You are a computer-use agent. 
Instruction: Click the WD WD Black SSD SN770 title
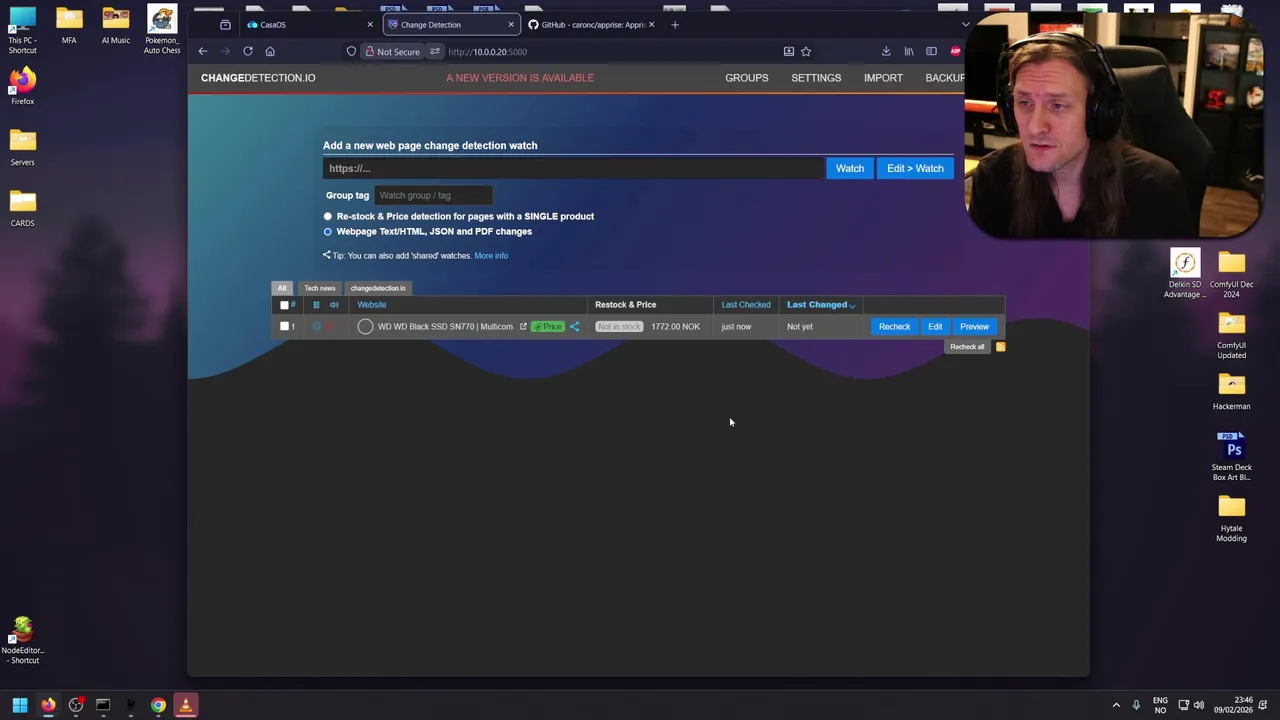(445, 327)
